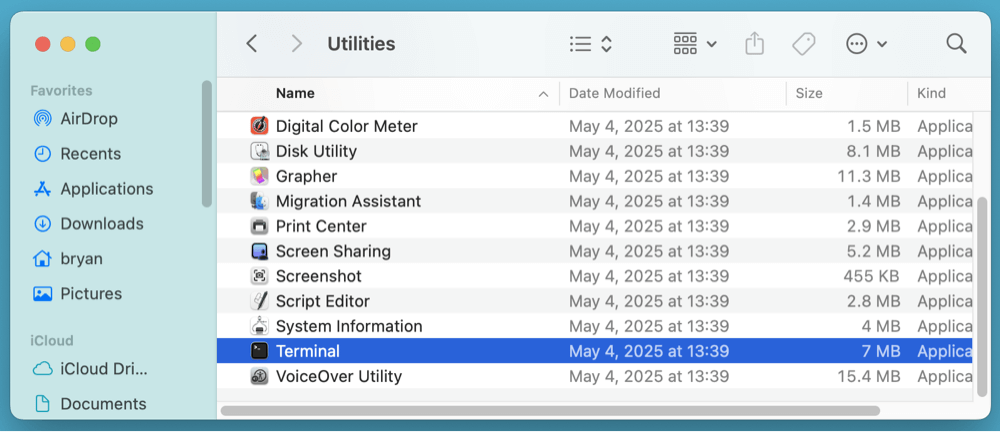
Task: Click the Pictures sidebar icon
Action: click(42, 294)
